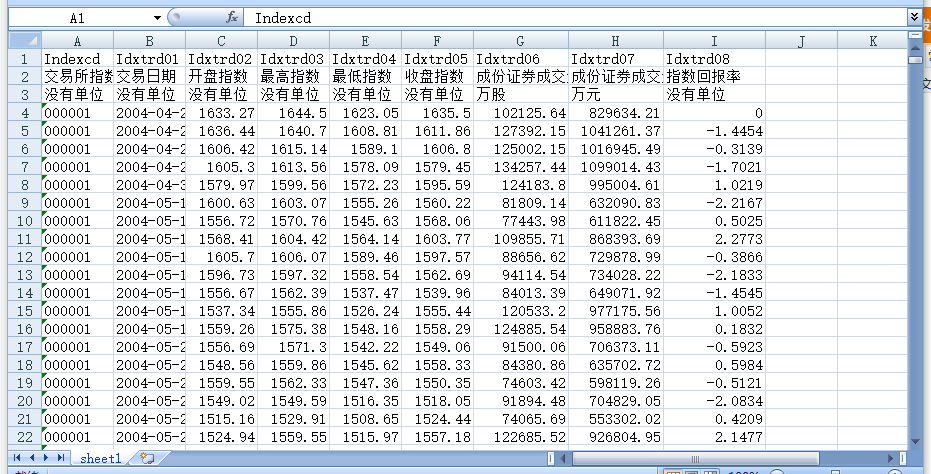Open the Name Box dropdown arrow
The height and width of the screenshot is (474, 931).
tap(157, 18)
